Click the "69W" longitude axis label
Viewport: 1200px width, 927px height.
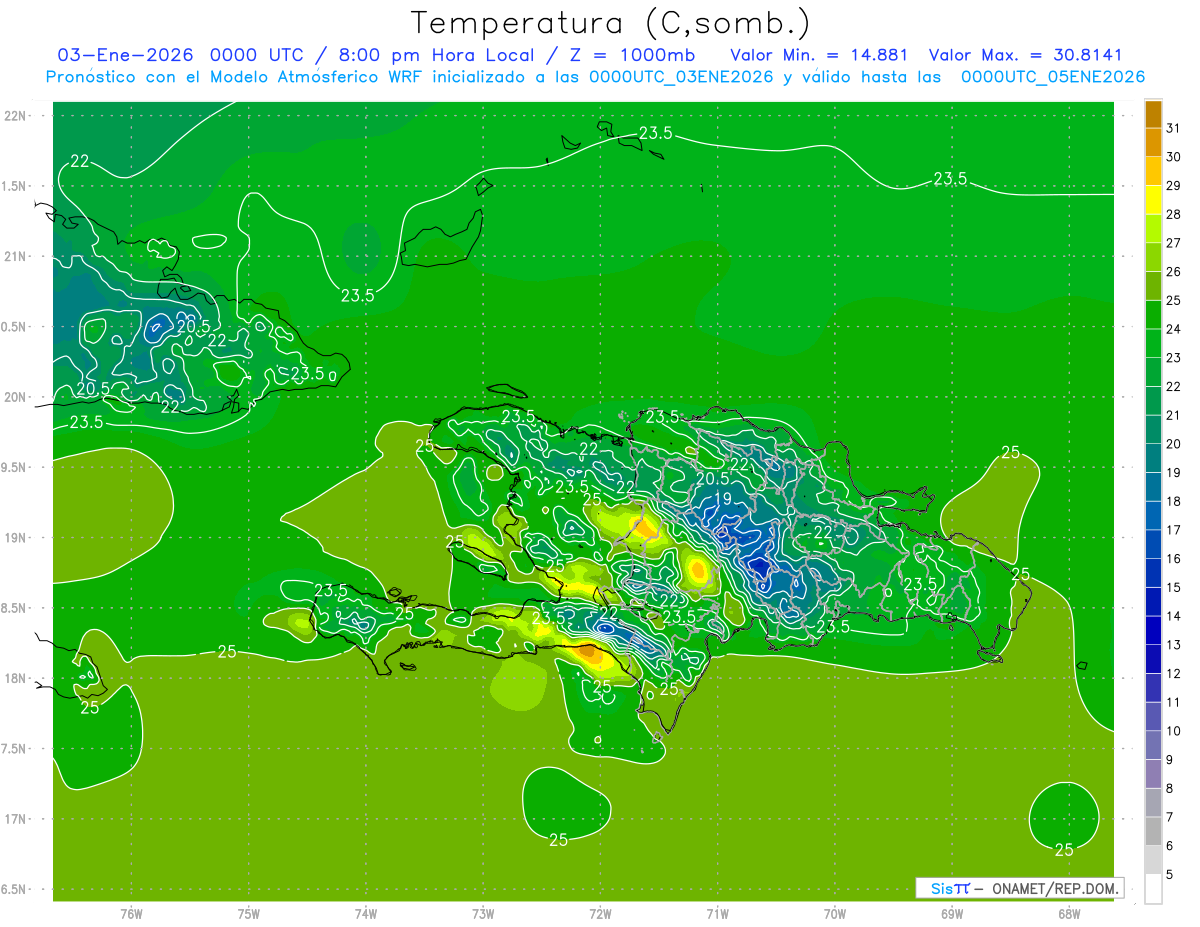coord(951,914)
